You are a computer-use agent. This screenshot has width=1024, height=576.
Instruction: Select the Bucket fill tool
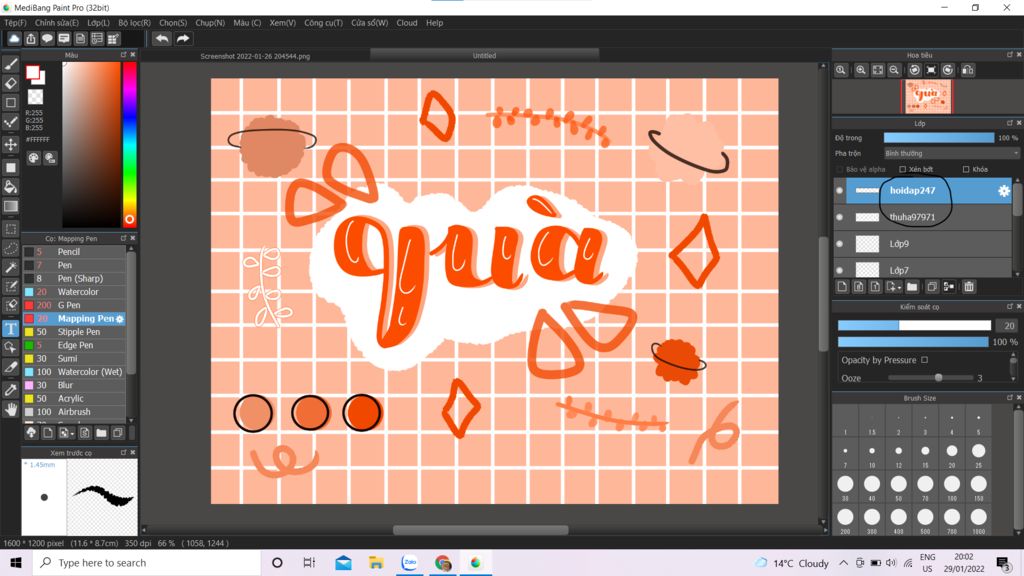(x=10, y=187)
